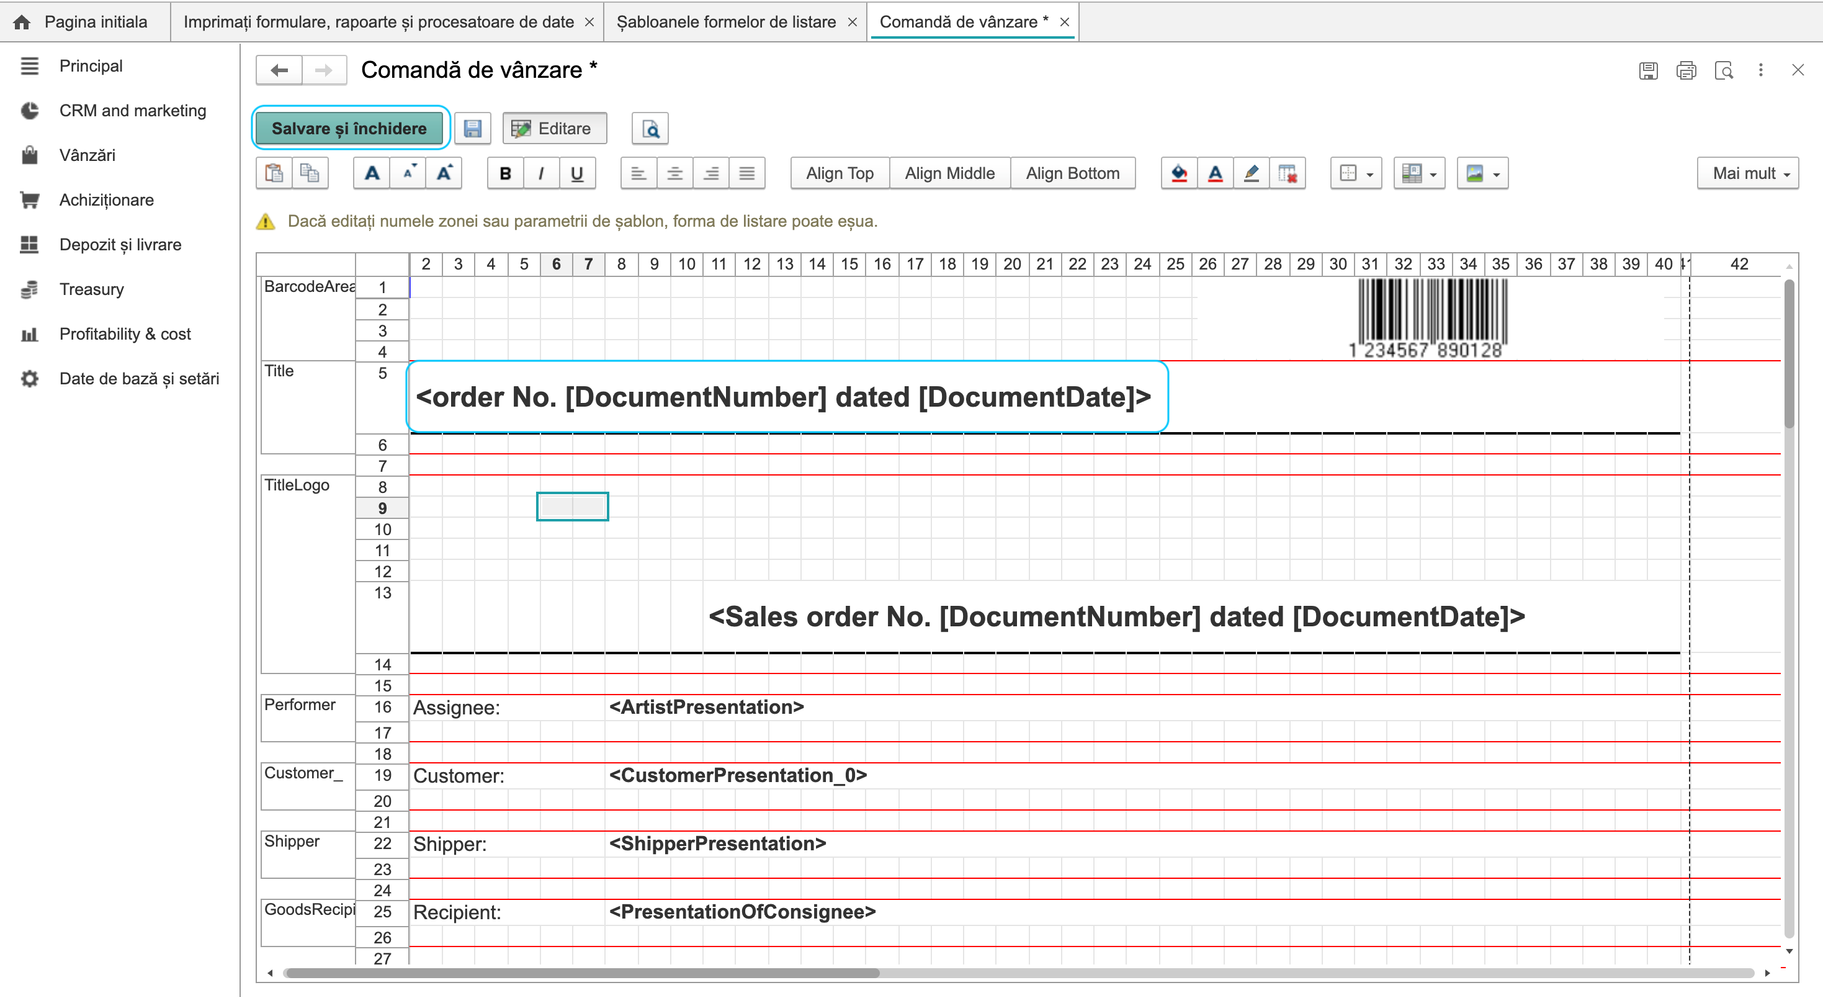
Task: Open Depozit și livrare section
Action: [120, 244]
